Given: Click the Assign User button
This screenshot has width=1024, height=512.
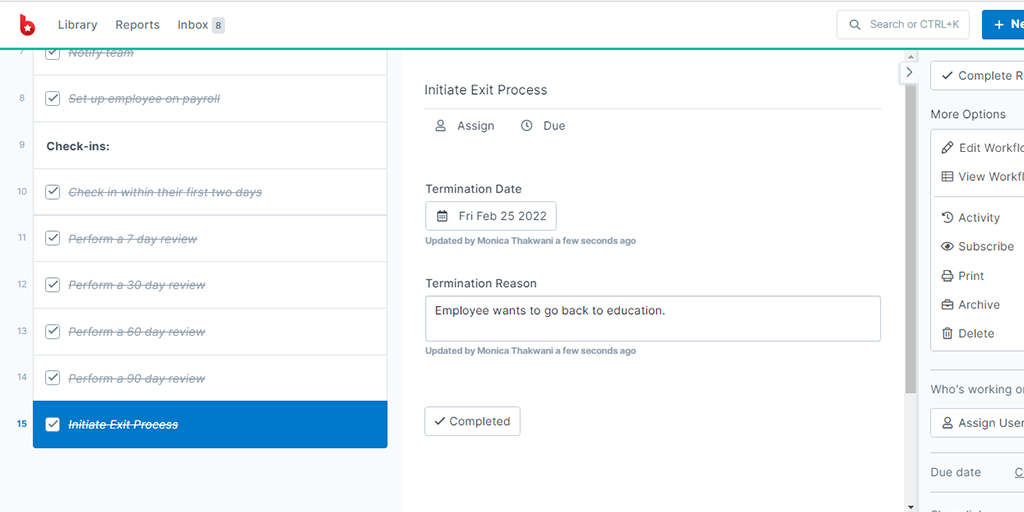Looking at the screenshot, I should point(978,423).
